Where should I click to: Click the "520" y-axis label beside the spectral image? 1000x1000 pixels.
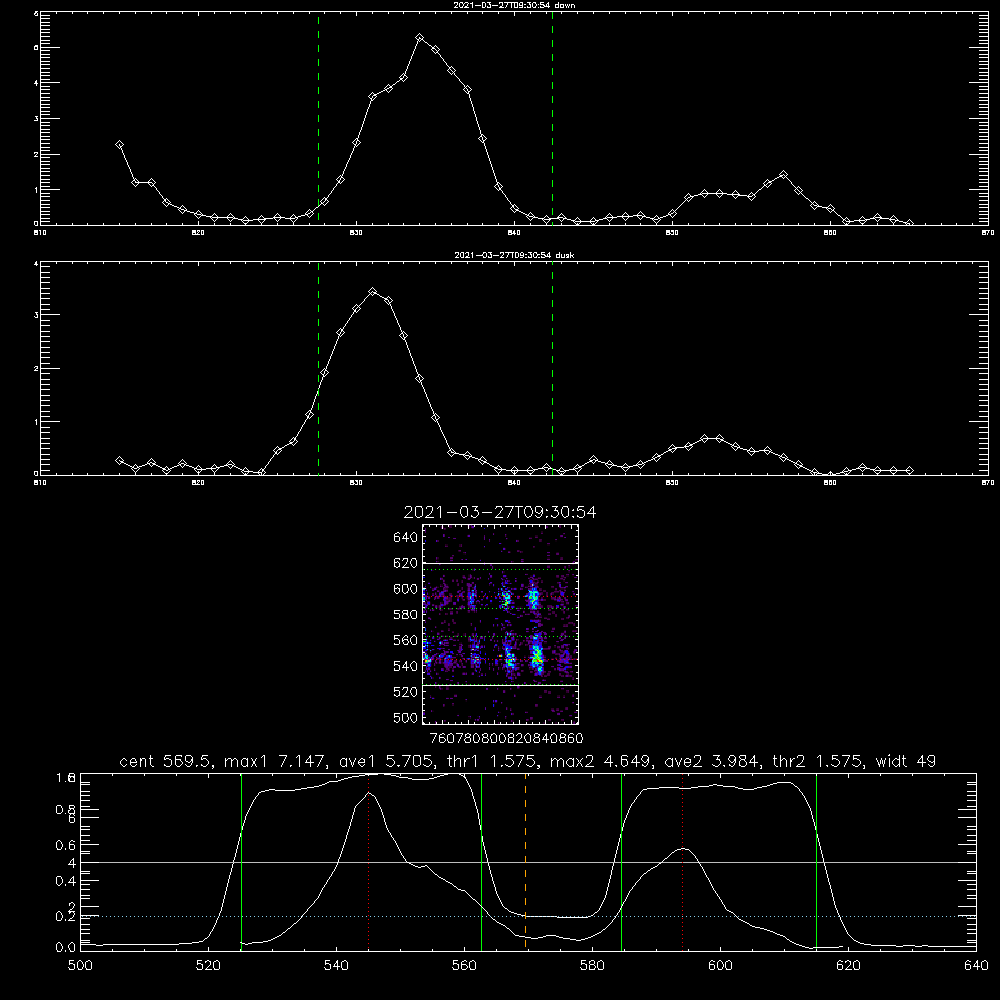coord(405,692)
